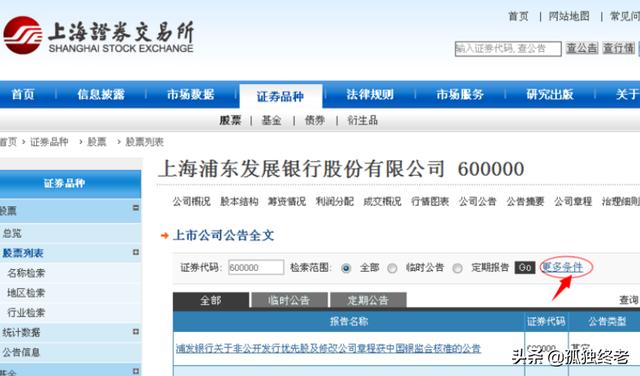Image resolution: width=640 pixels, height=376 pixels.
Task: Open the 市场数据 navigation menu
Action: click(x=191, y=95)
